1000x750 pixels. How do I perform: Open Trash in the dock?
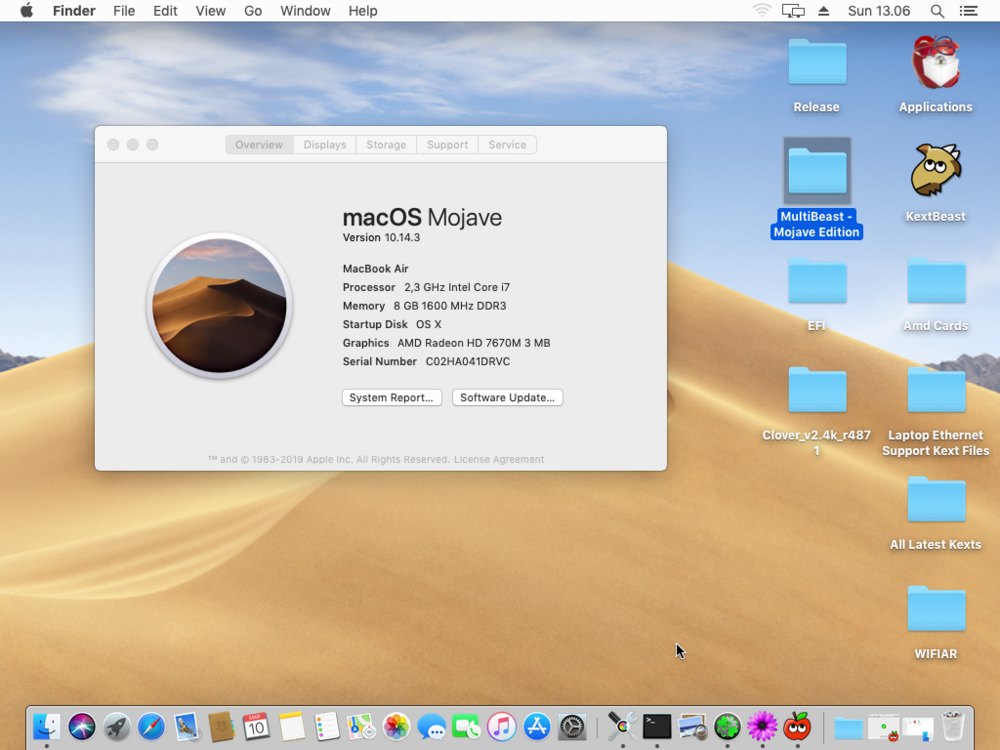(952, 726)
